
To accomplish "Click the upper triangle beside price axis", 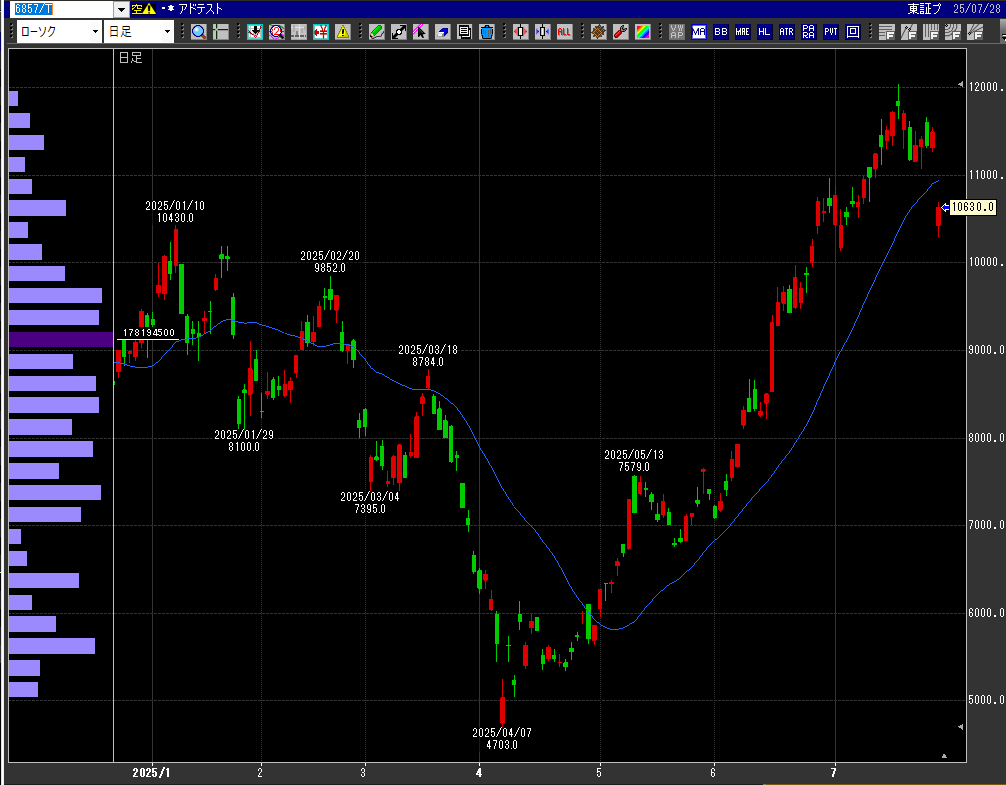I will [x=960, y=84].
